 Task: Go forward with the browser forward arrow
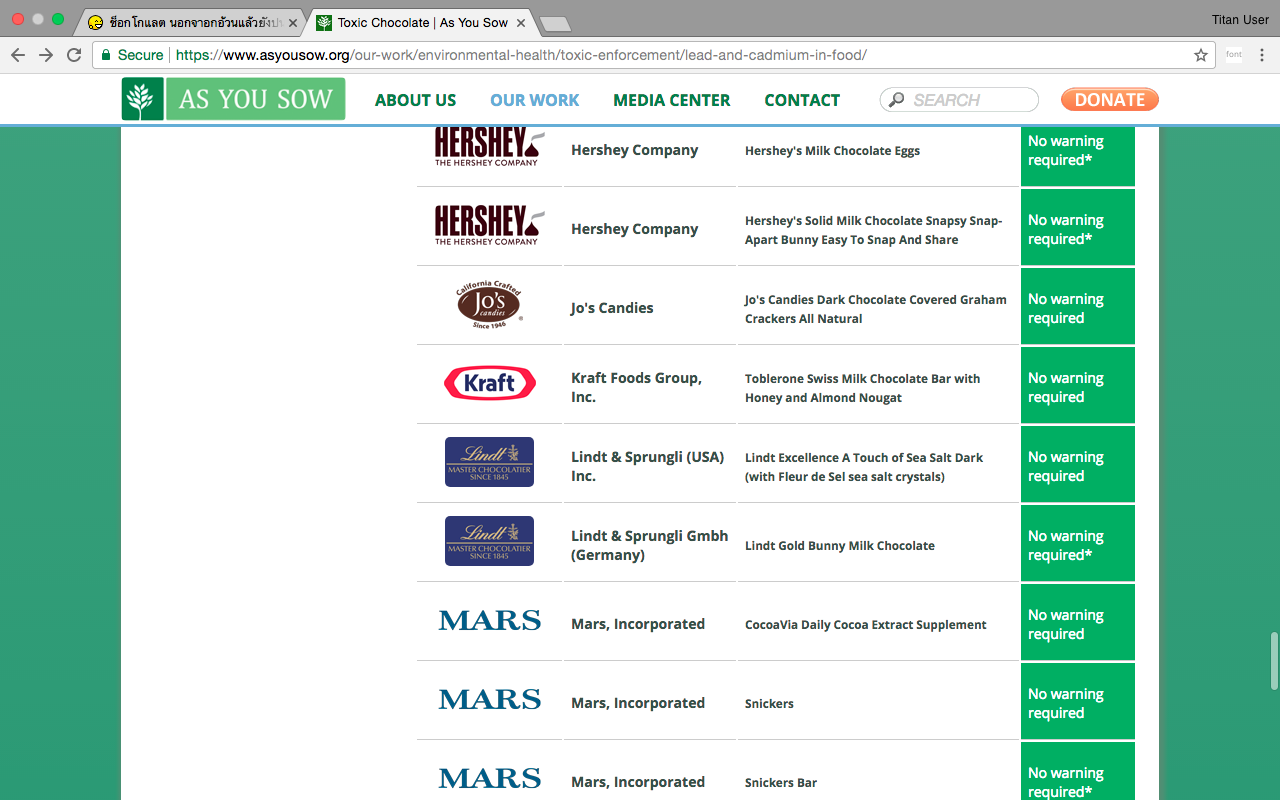46,55
